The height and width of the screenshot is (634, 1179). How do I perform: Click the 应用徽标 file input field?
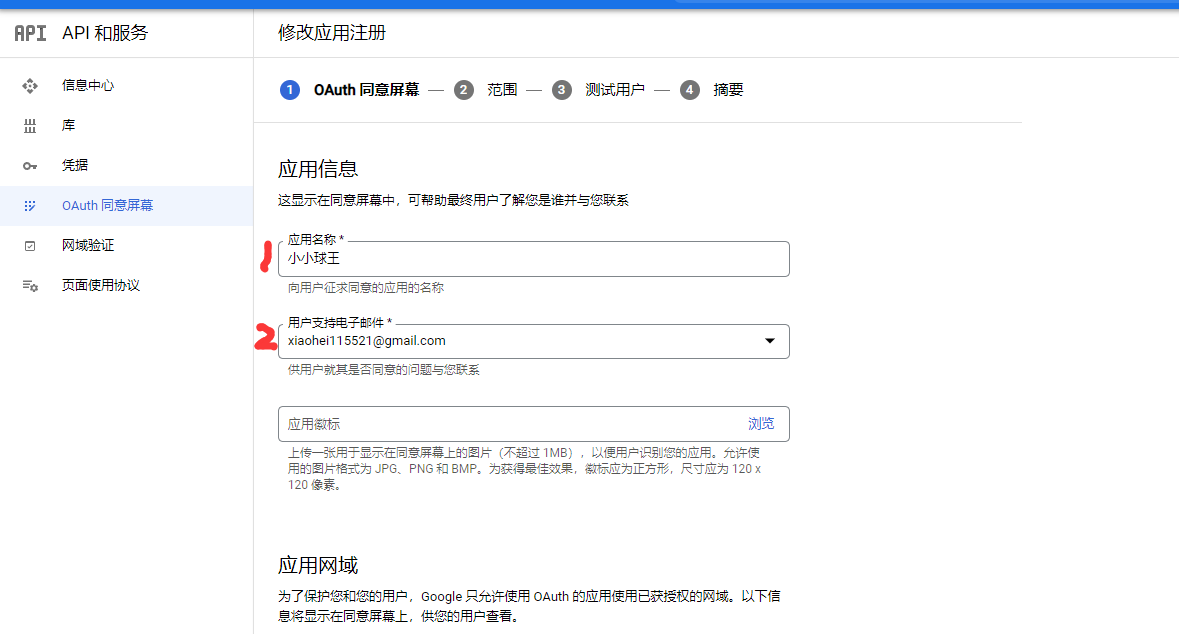click(x=505, y=424)
